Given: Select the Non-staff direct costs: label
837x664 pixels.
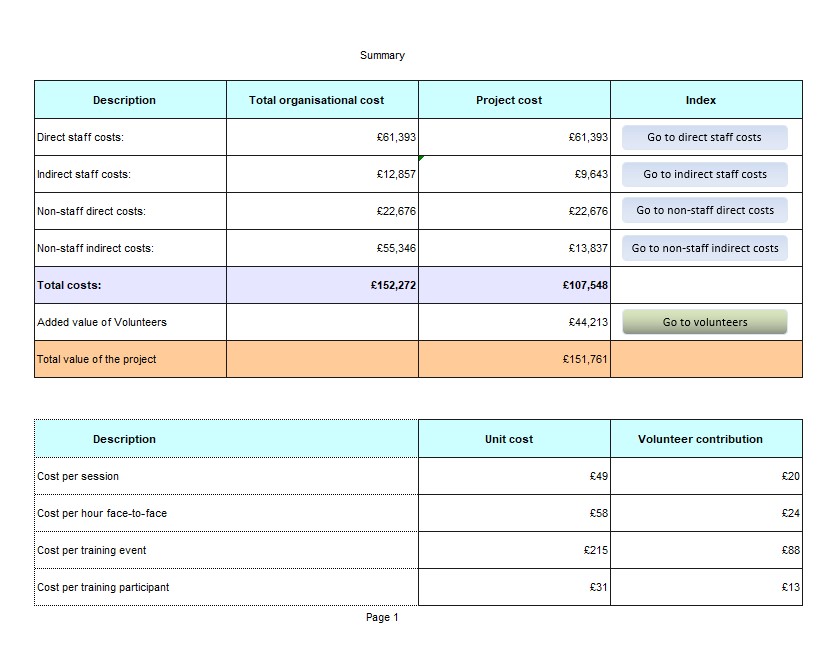Looking at the screenshot, I should [x=91, y=211].
